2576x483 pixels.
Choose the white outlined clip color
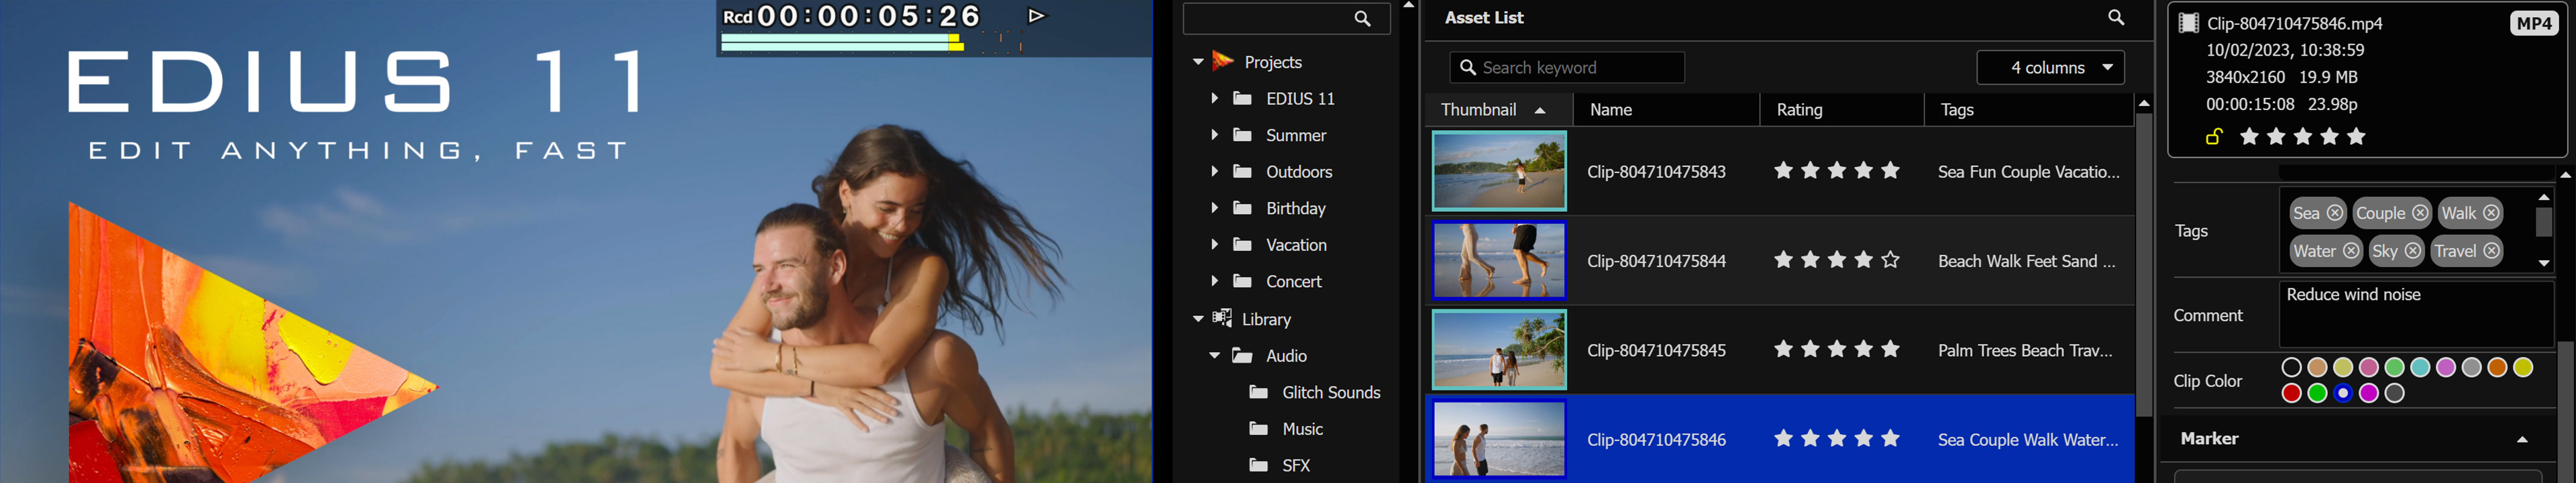[x=2291, y=368]
